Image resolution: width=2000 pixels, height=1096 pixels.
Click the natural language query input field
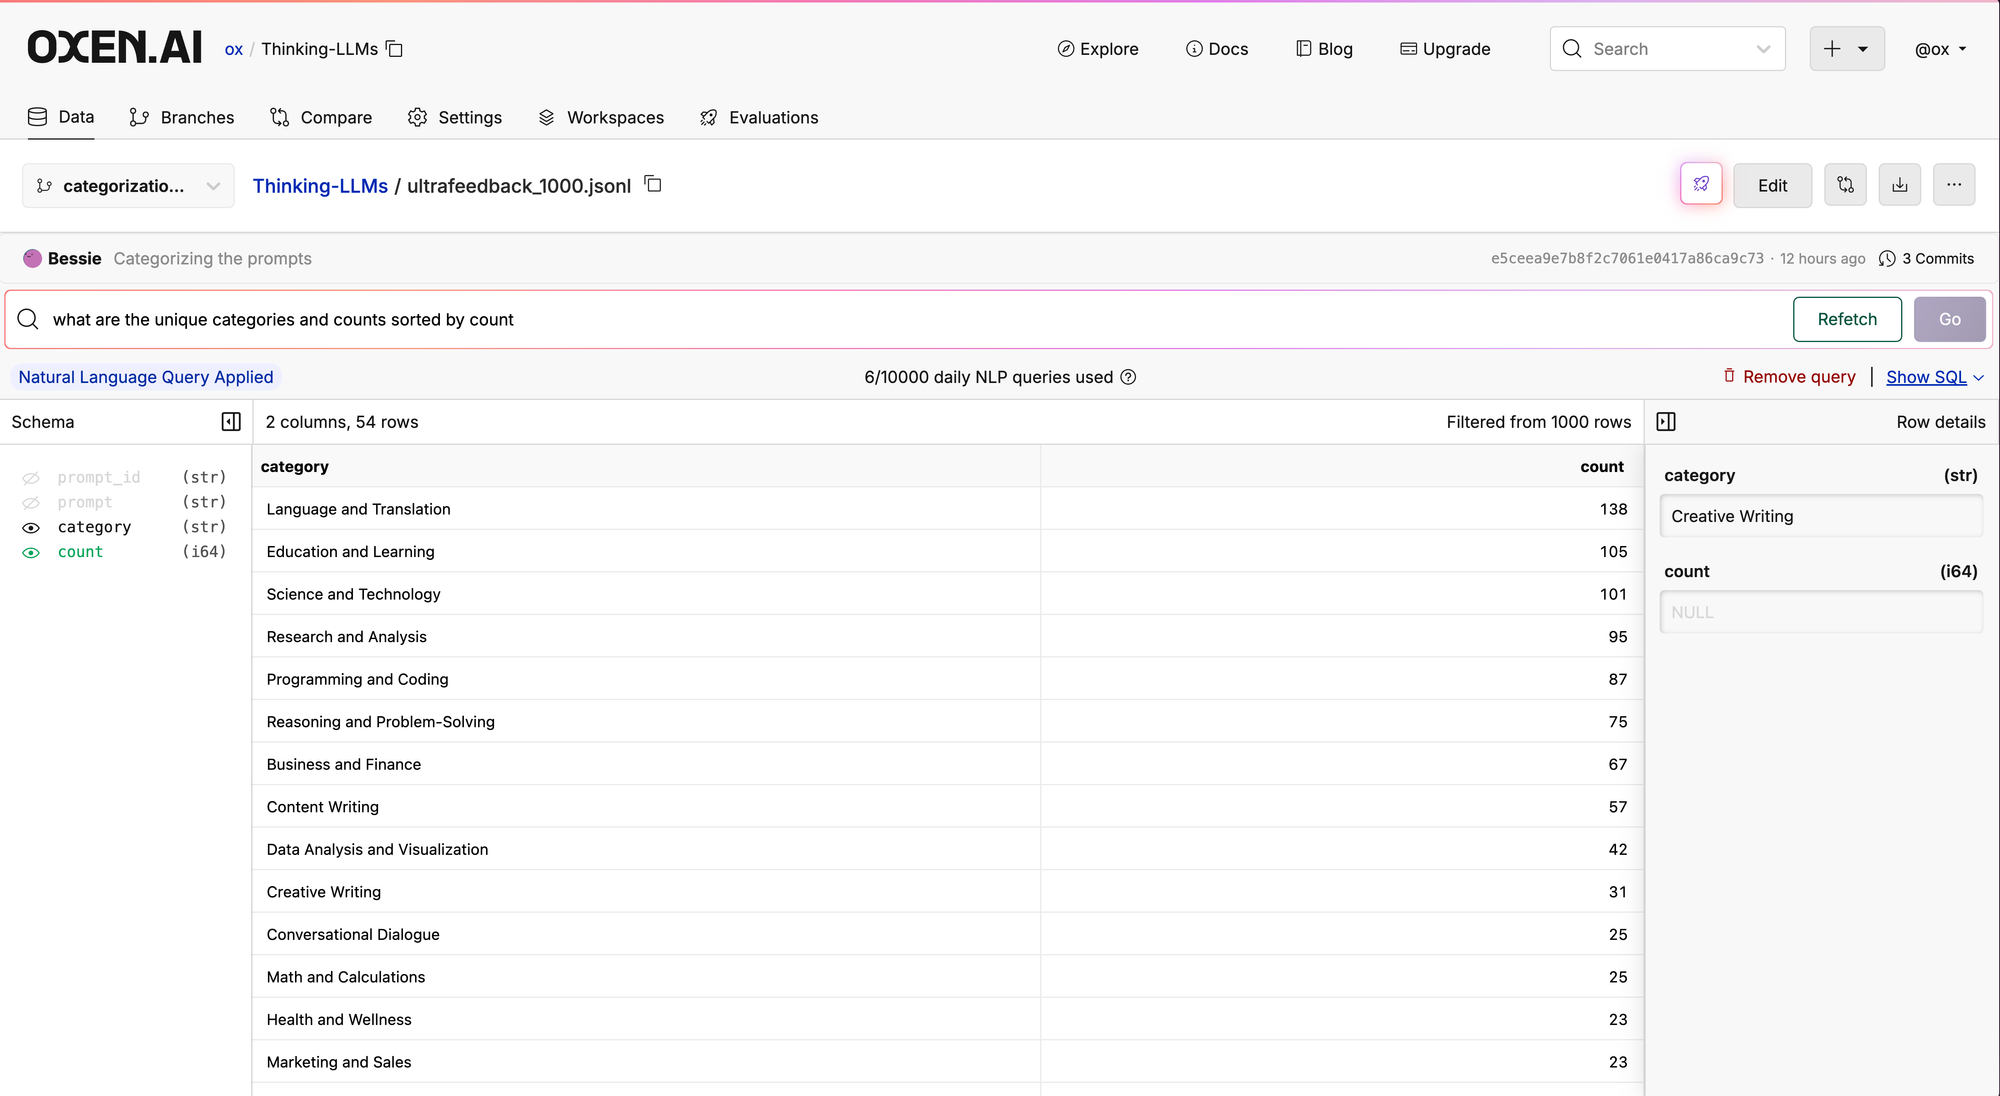900,320
